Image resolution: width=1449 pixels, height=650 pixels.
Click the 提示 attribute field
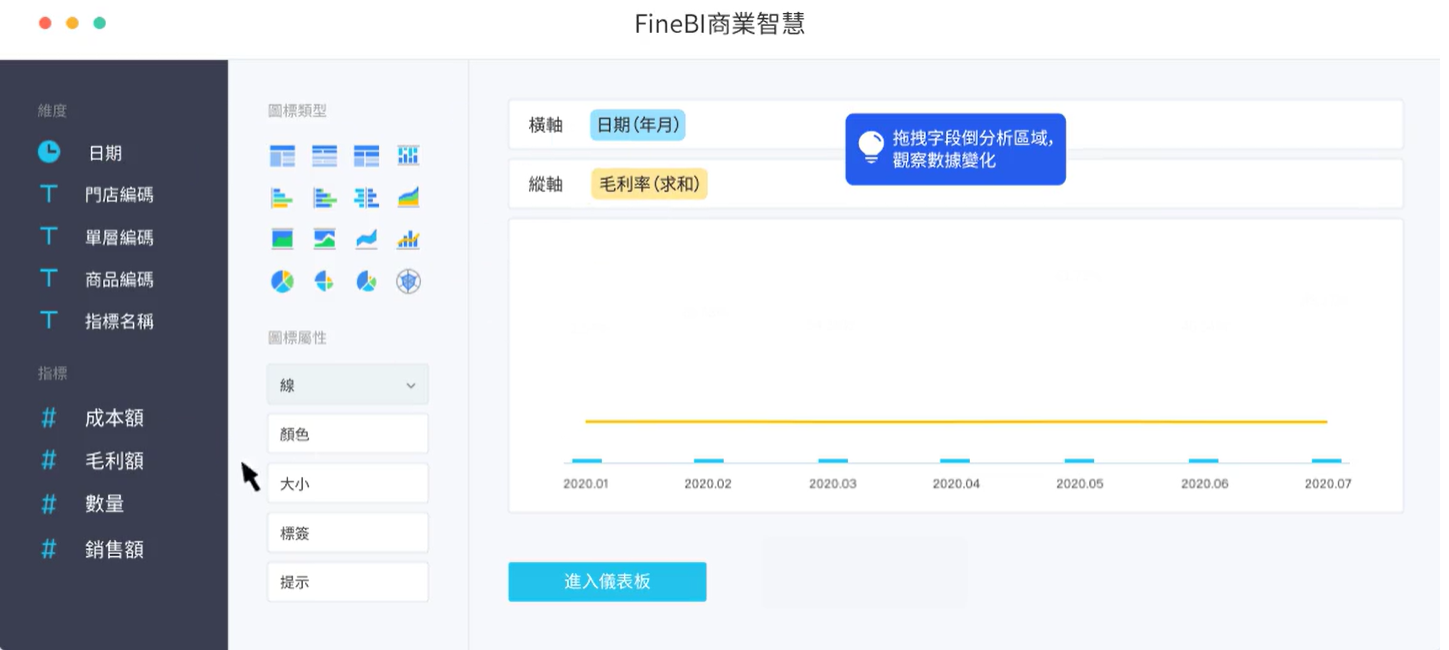(347, 582)
